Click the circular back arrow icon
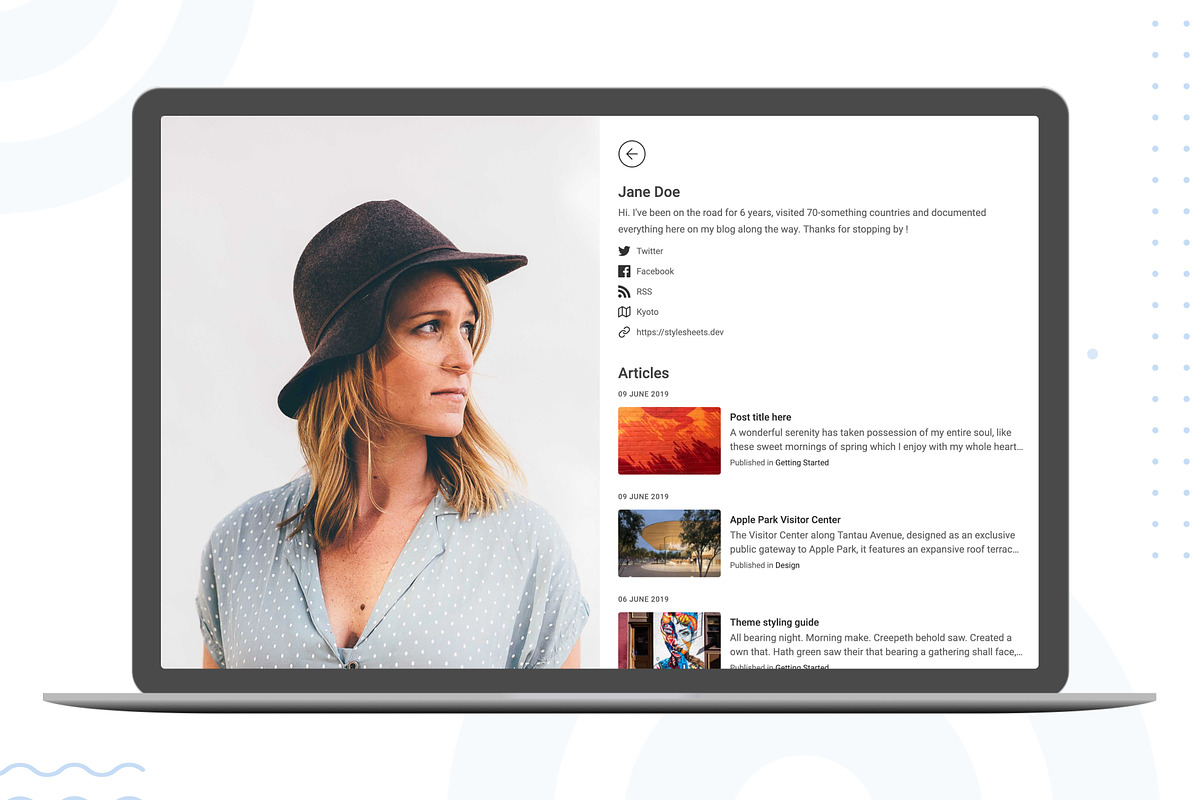Image resolution: width=1200 pixels, height=800 pixels. 632,154
